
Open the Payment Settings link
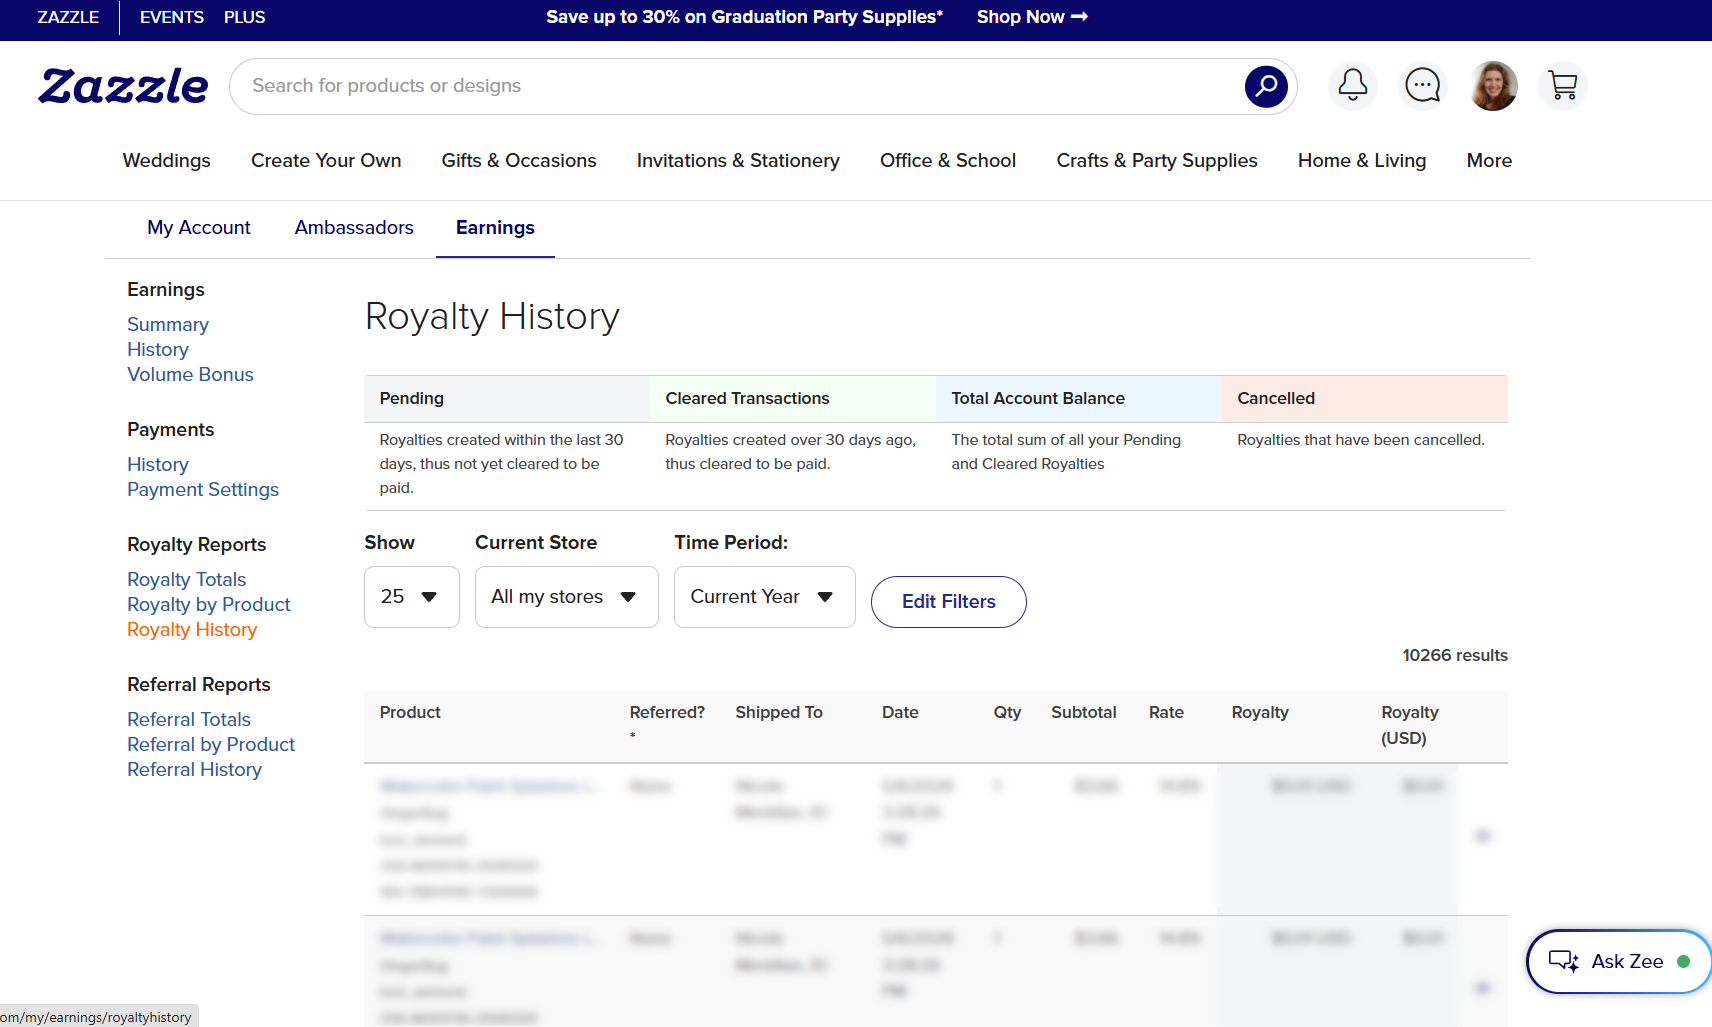point(203,490)
